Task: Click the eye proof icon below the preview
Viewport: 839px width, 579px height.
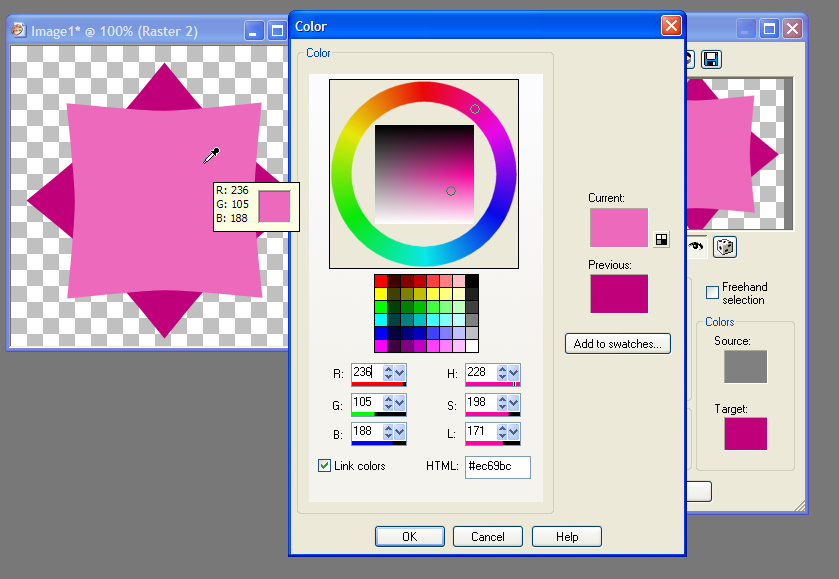Action: coord(697,247)
